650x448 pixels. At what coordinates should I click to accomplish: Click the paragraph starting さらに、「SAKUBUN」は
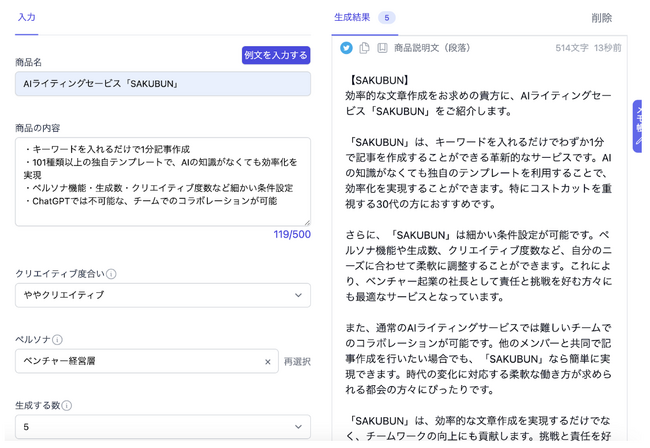478,266
